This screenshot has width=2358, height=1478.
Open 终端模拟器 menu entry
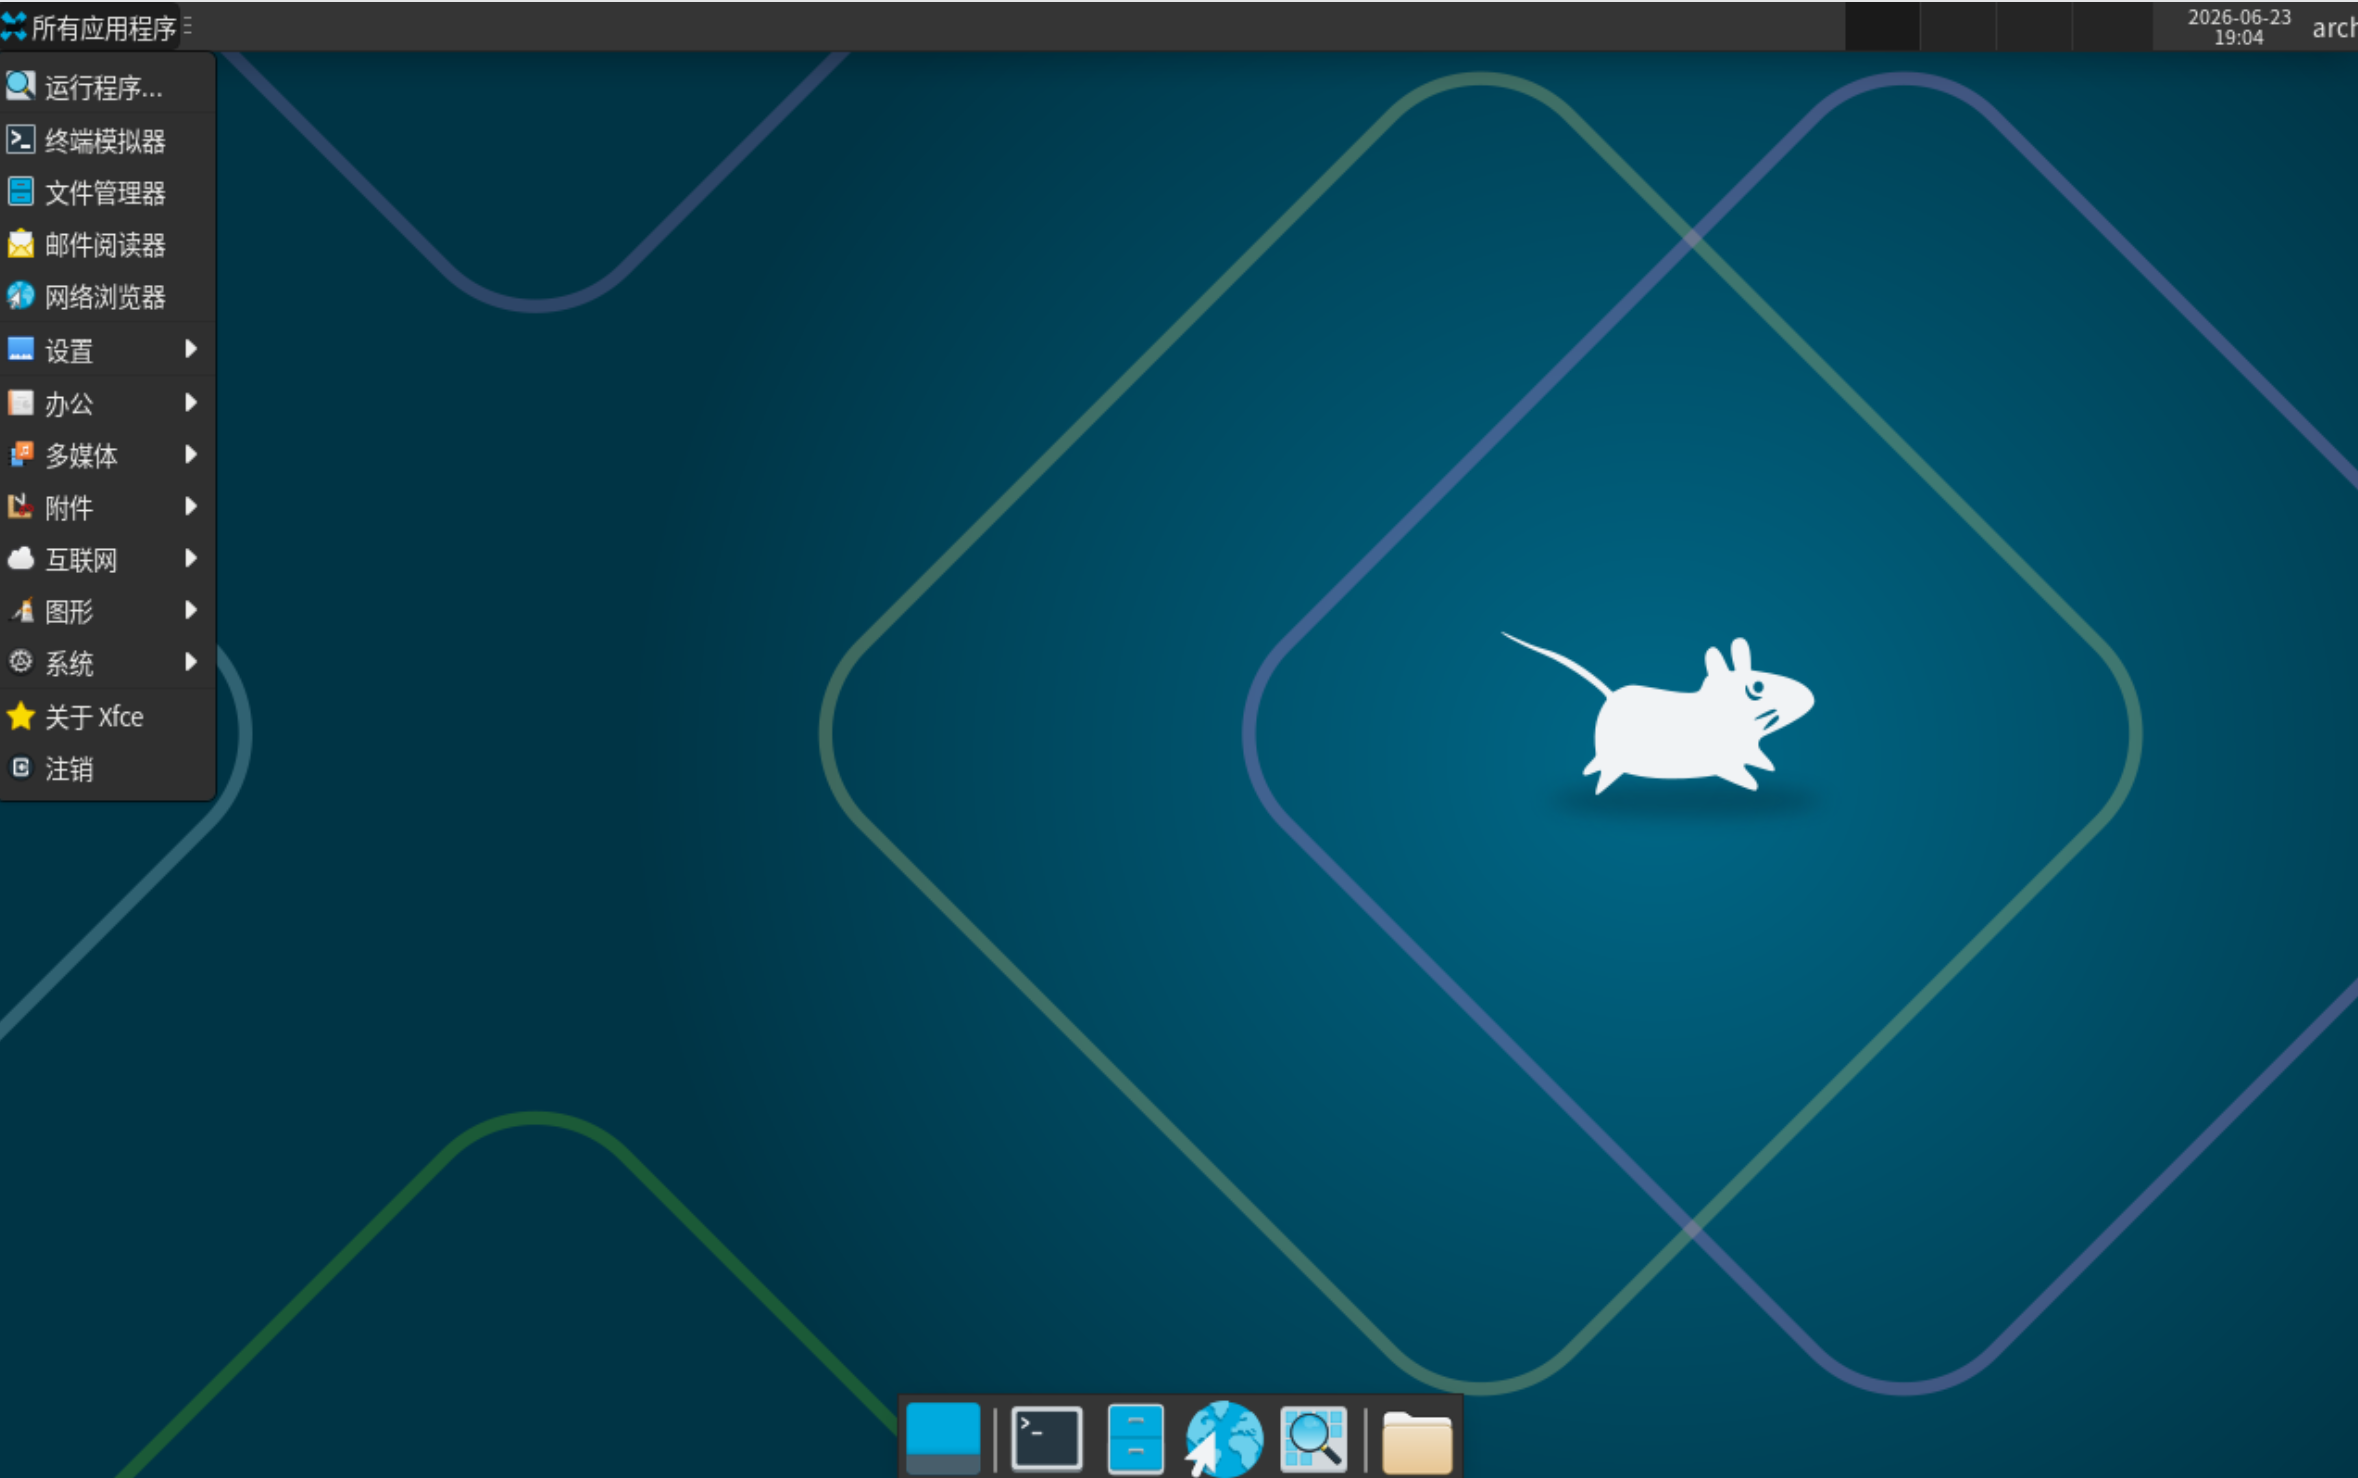[x=107, y=140]
